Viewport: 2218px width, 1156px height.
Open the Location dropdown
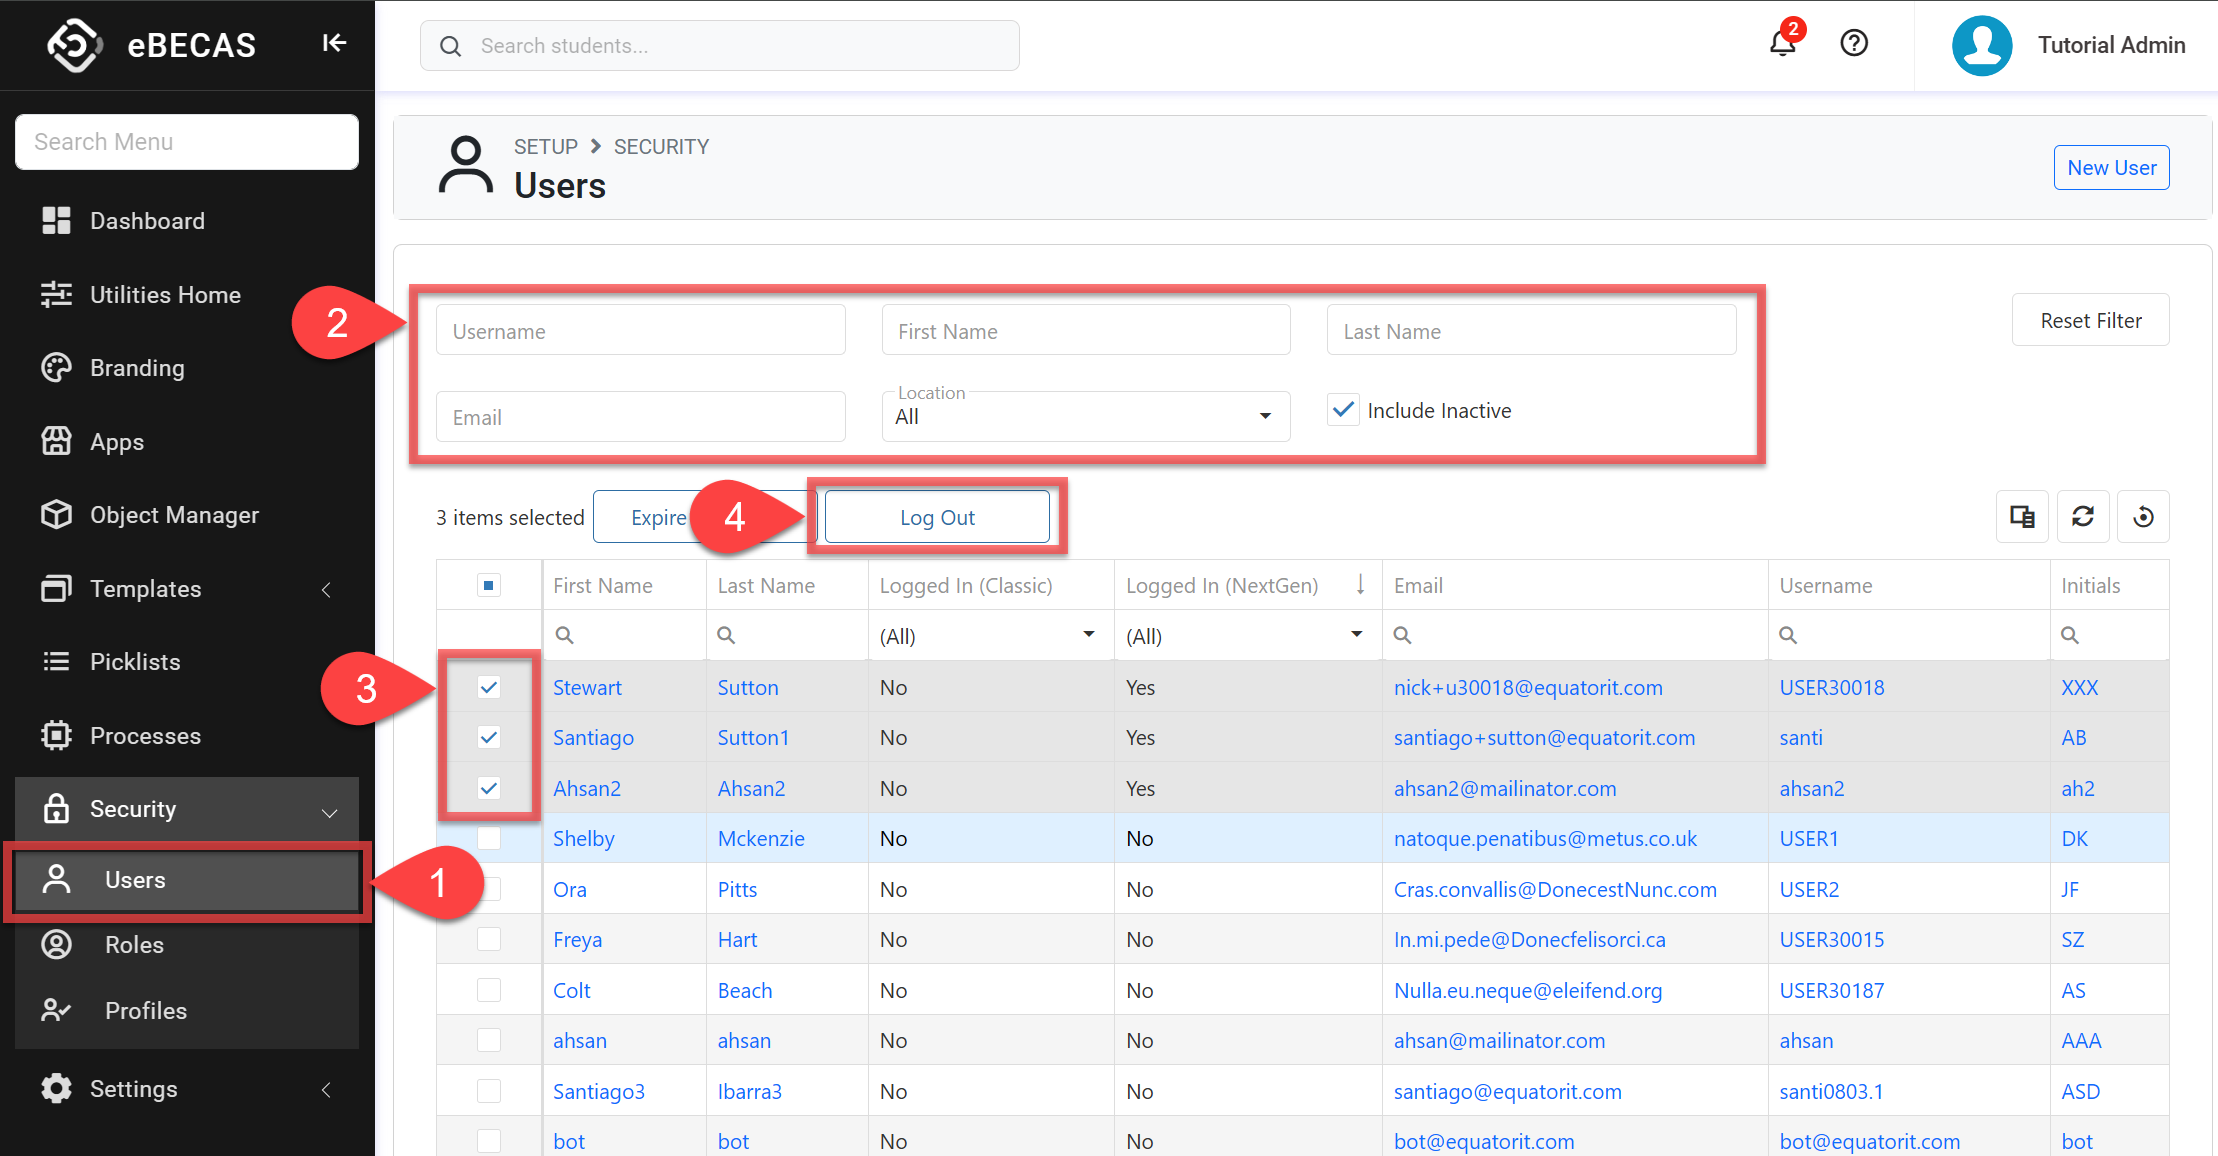pos(1085,417)
